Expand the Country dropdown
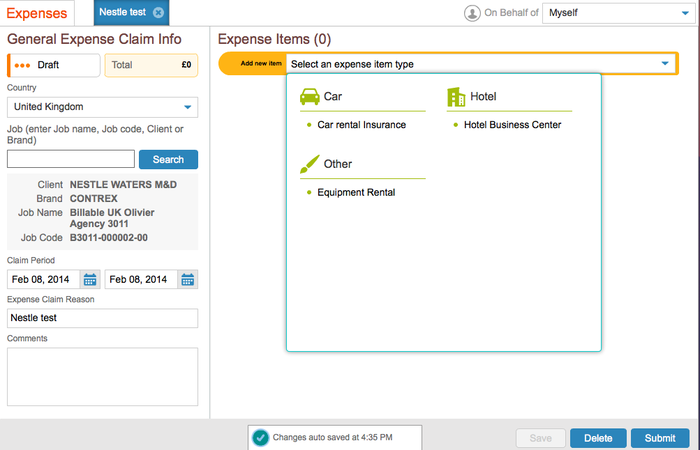The image size is (700, 450). click(x=102, y=107)
